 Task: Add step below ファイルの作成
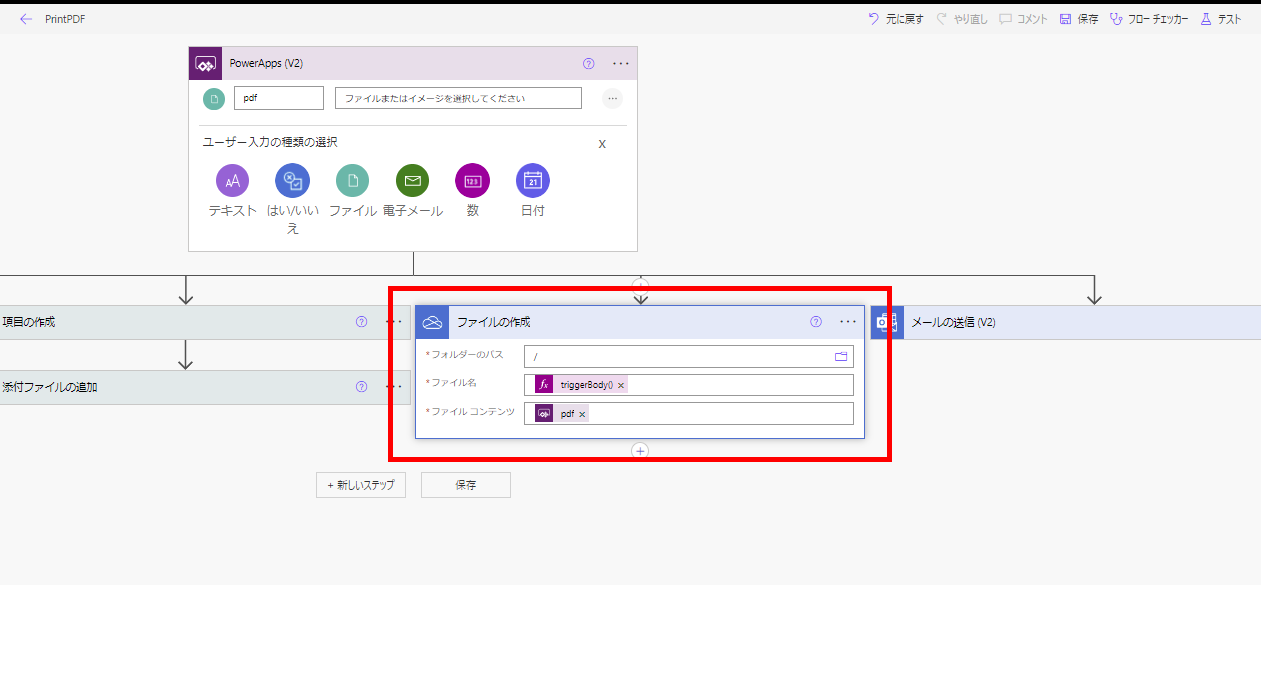tap(641, 451)
